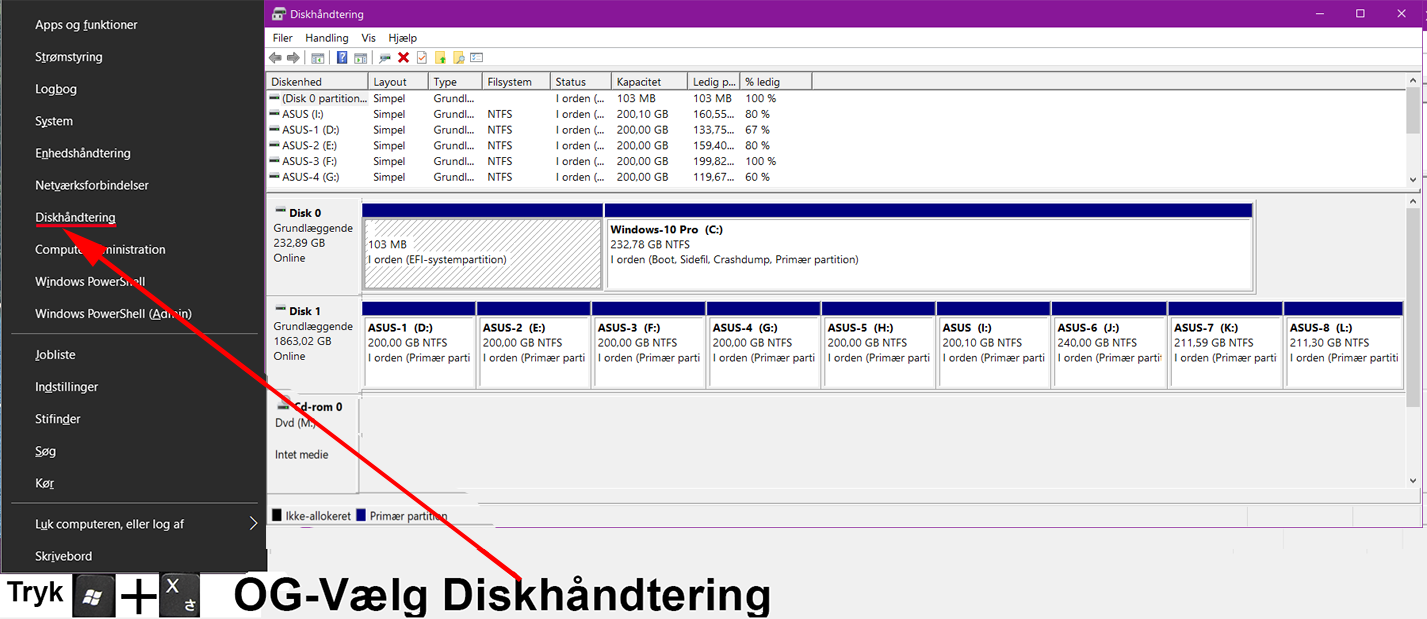The height and width of the screenshot is (619, 1427).
Task: Click the folder with green arrow icon
Action: [x=440, y=58]
